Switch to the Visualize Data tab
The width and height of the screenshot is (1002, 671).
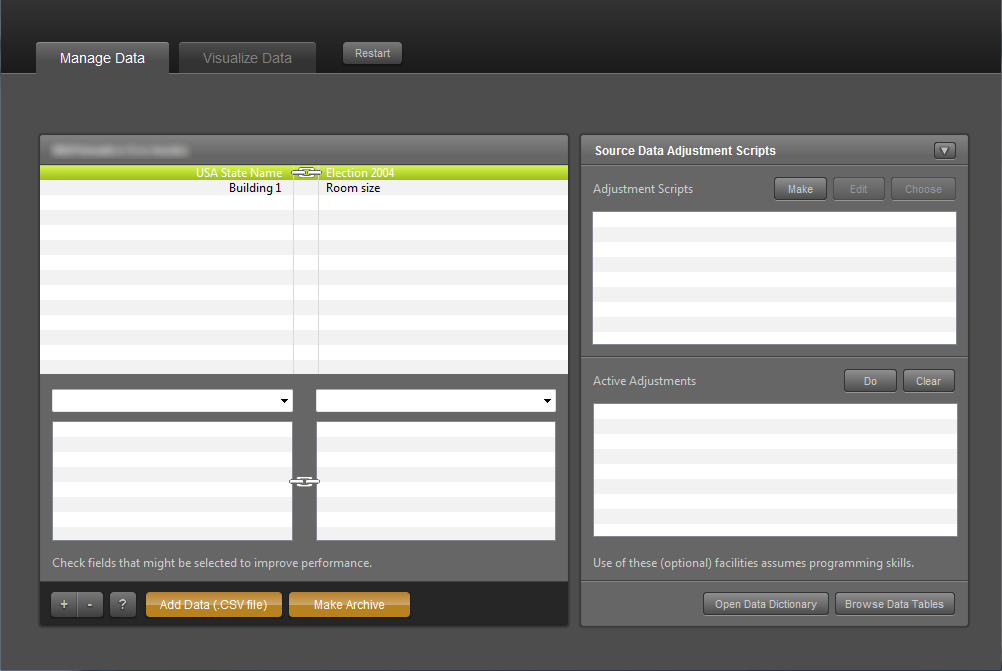pos(247,58)
